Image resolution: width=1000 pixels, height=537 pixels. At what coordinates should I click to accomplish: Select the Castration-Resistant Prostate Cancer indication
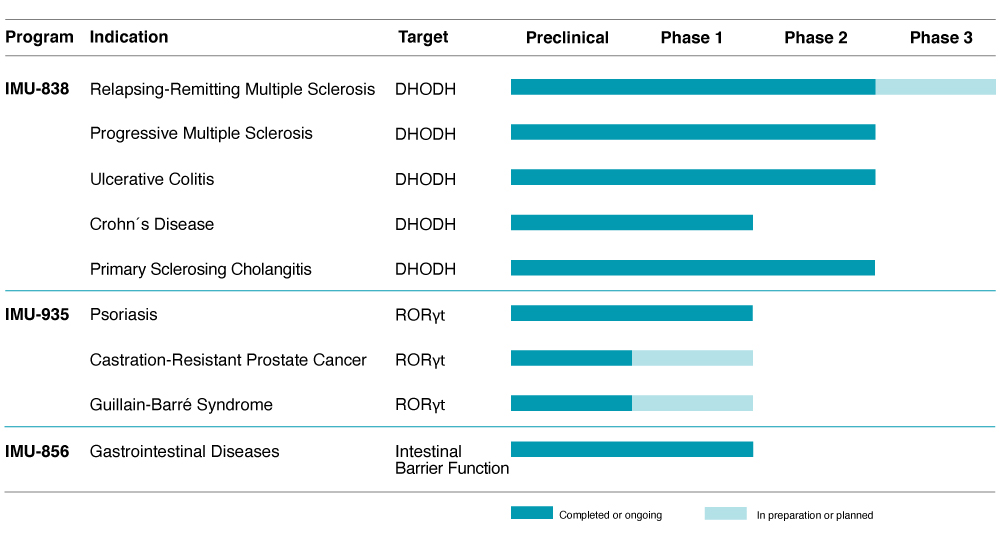tap(228, 360)
